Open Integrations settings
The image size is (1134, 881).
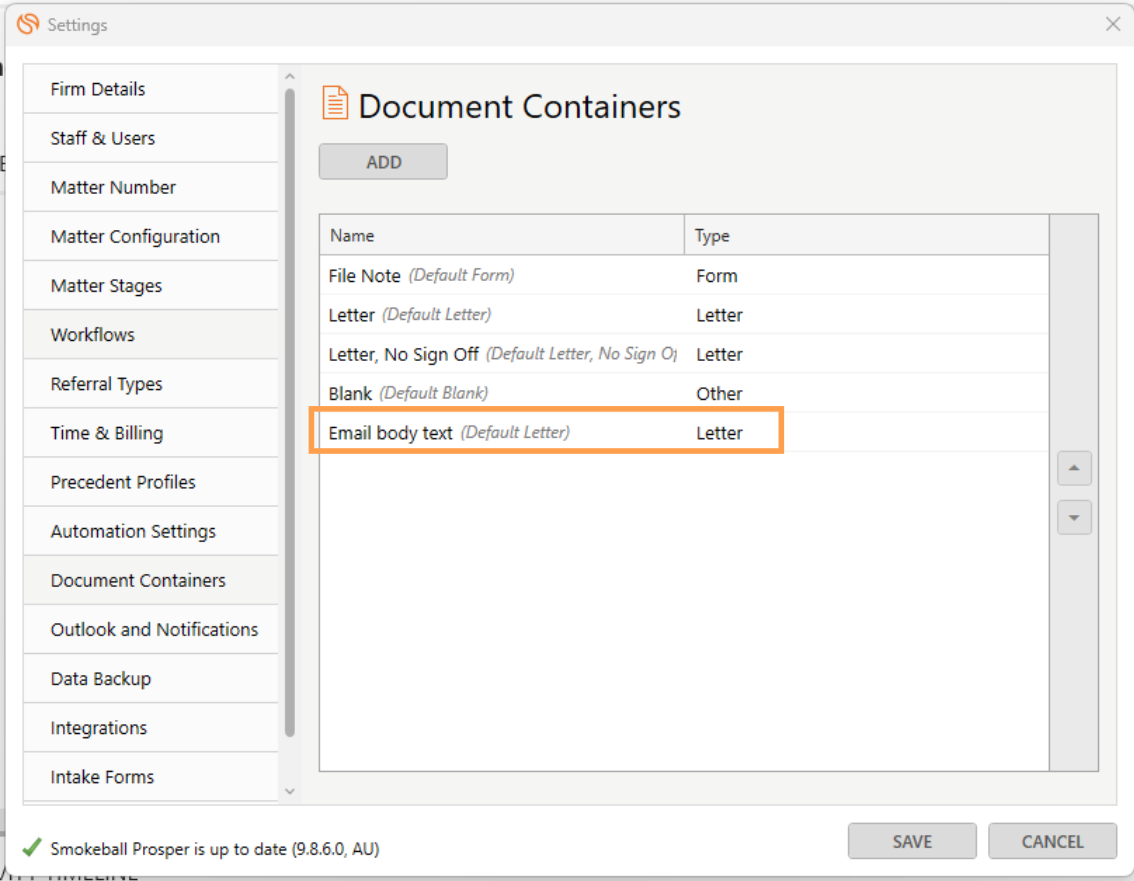(150, 728)
